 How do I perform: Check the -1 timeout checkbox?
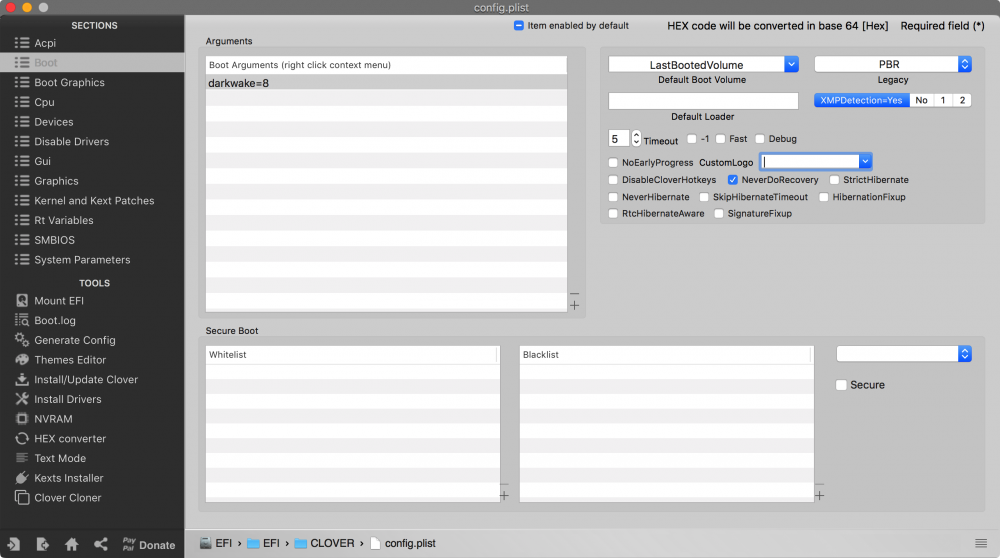pyautogui.click(x=692, y=139)
